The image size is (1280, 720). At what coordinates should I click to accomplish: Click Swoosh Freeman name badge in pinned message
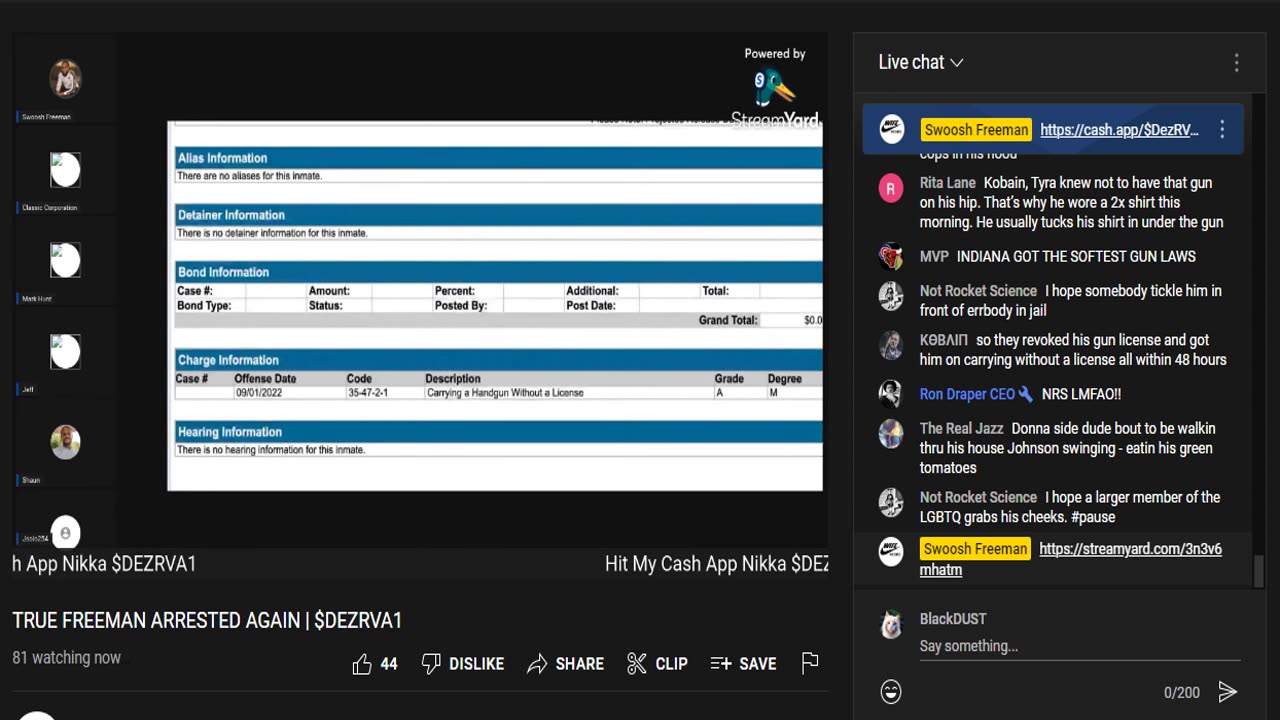point(976,130)
